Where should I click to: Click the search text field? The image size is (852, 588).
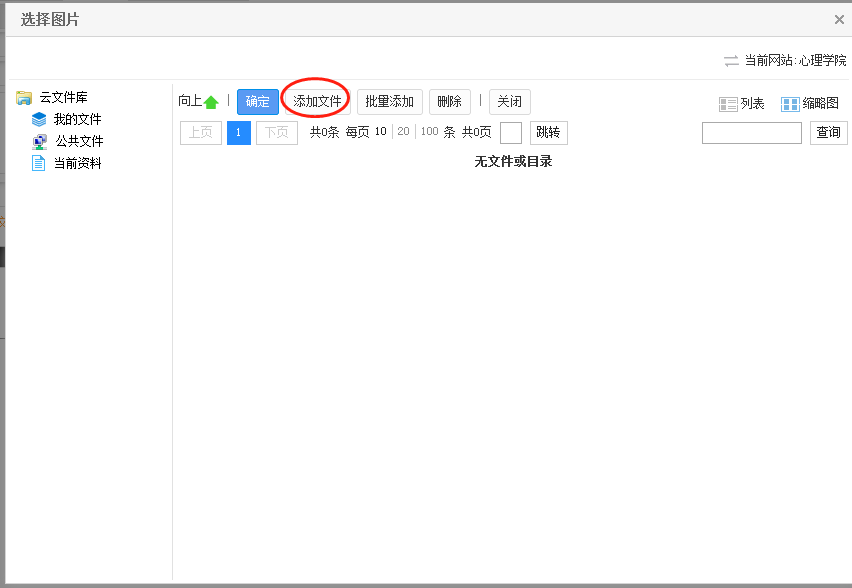click(751, 133)
